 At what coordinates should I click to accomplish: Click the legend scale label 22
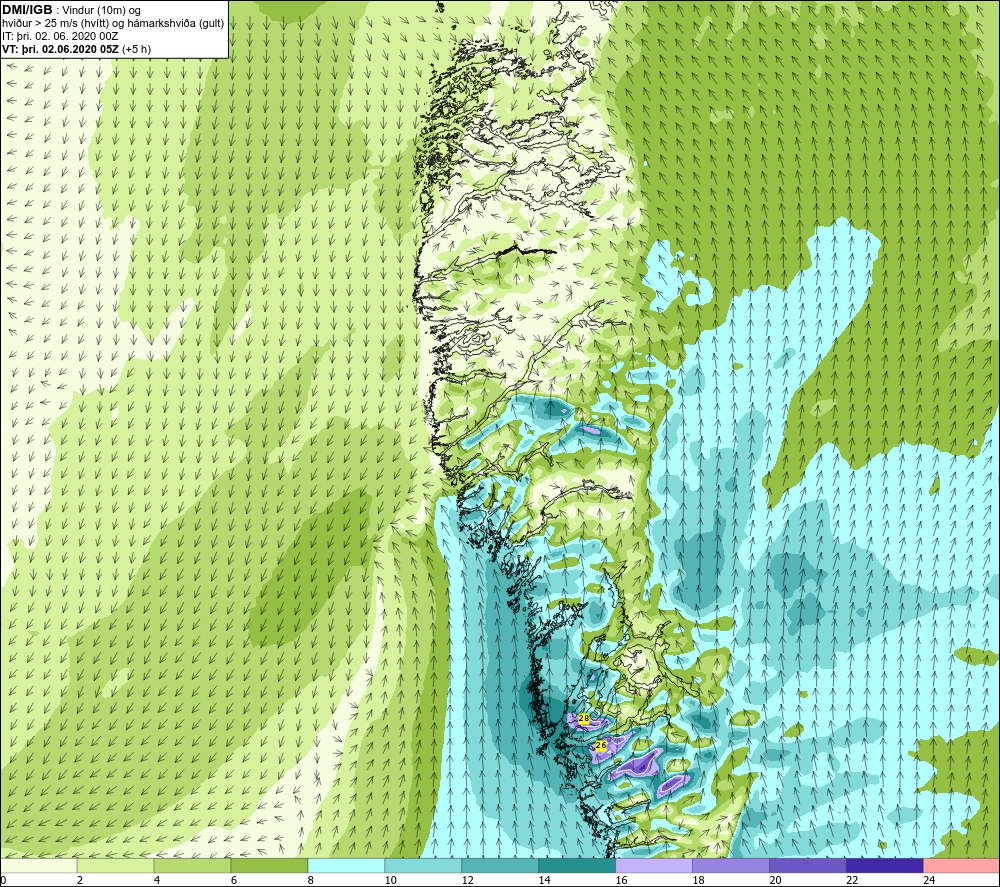pos(852,880)
